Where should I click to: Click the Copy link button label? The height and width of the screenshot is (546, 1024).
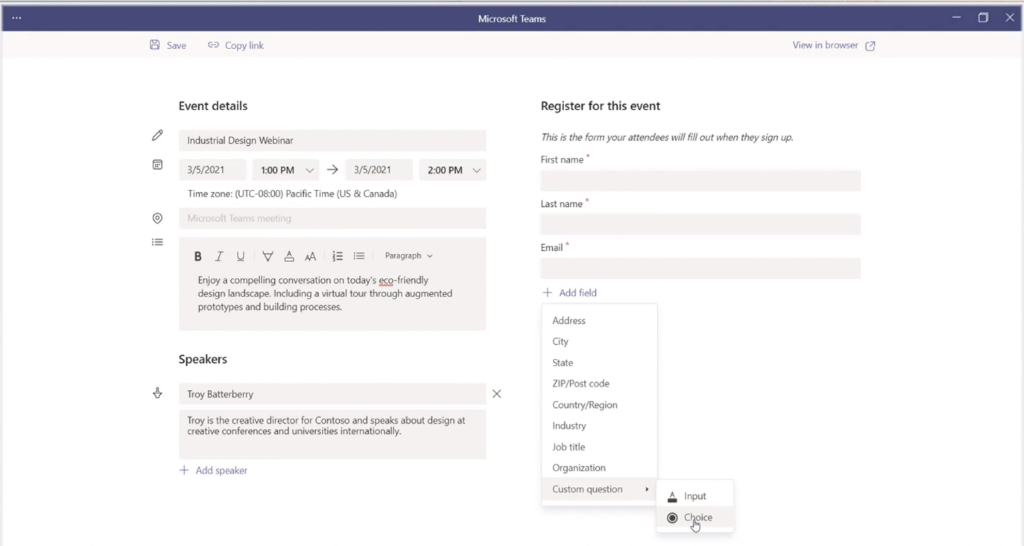[244, 46]
